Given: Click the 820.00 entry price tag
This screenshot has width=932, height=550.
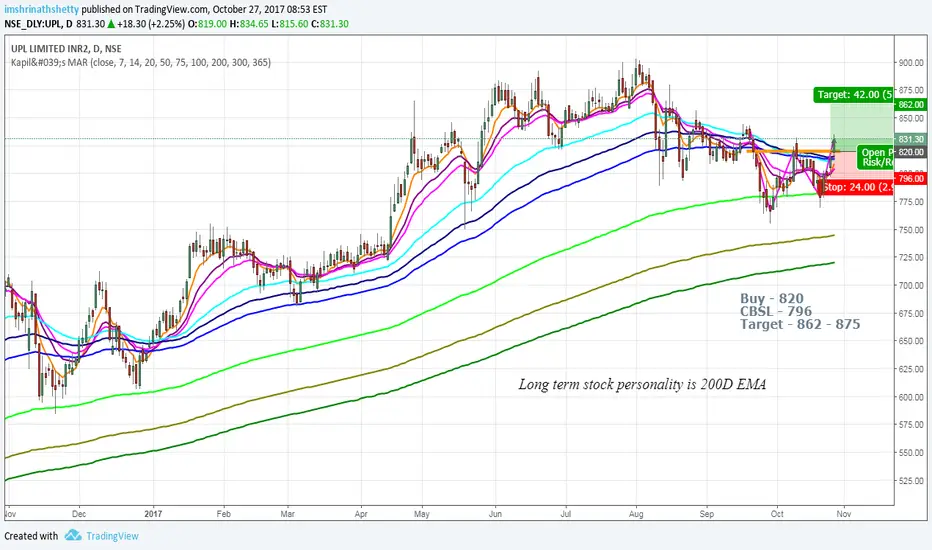Looking at the screenshot, I should coord(911,152).
